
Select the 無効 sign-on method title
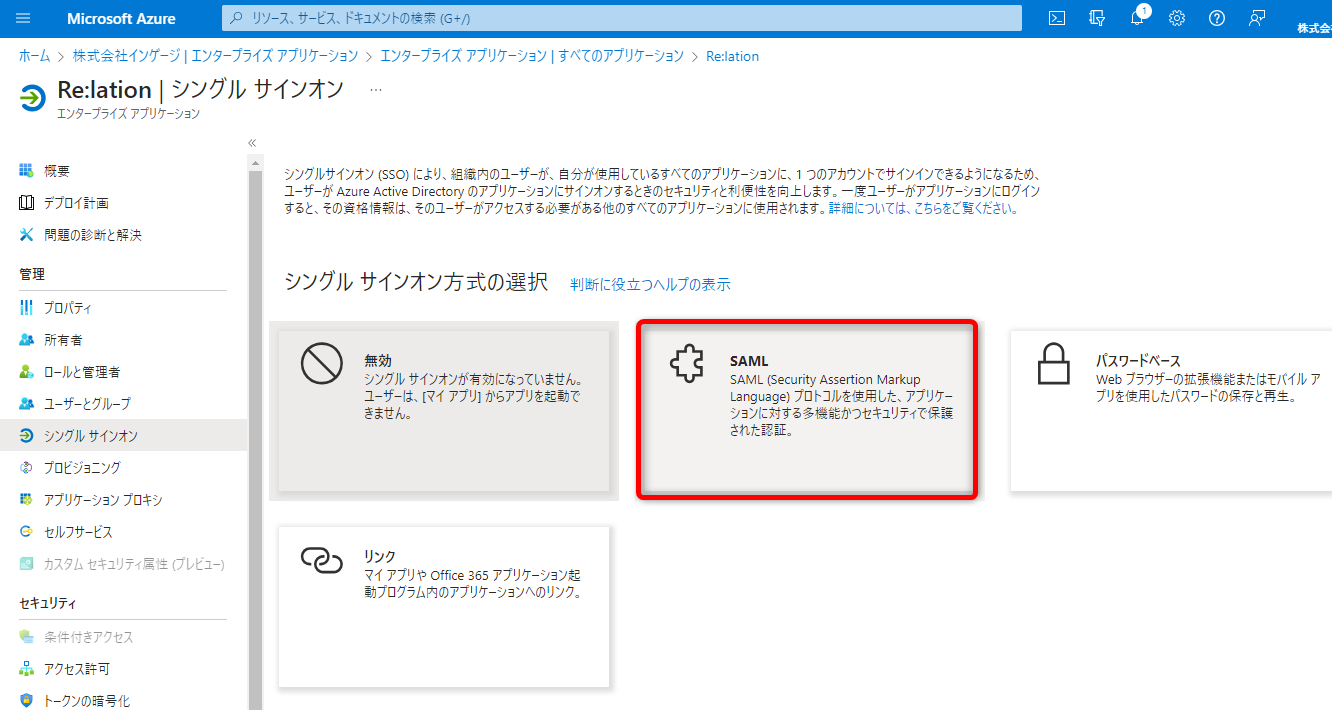pyautogui.click(x=378, y=361)
